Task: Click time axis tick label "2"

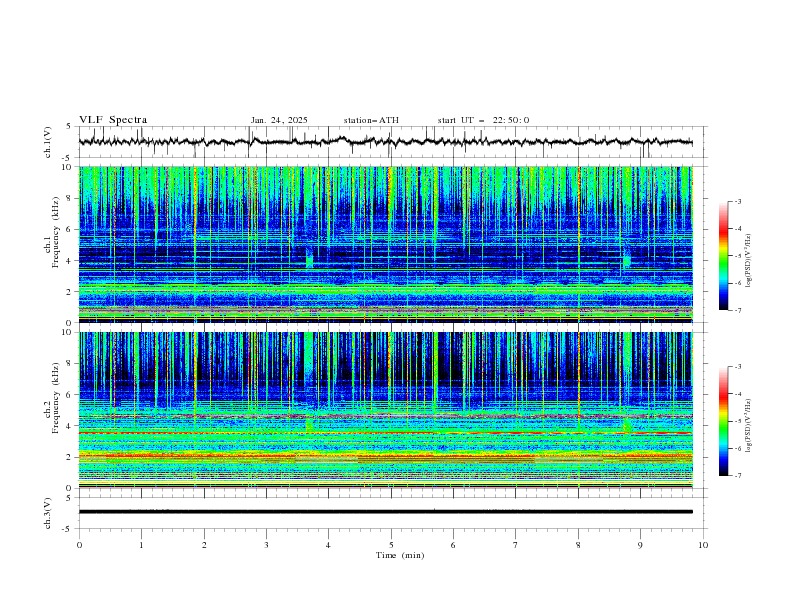Action: pos(204,545)
